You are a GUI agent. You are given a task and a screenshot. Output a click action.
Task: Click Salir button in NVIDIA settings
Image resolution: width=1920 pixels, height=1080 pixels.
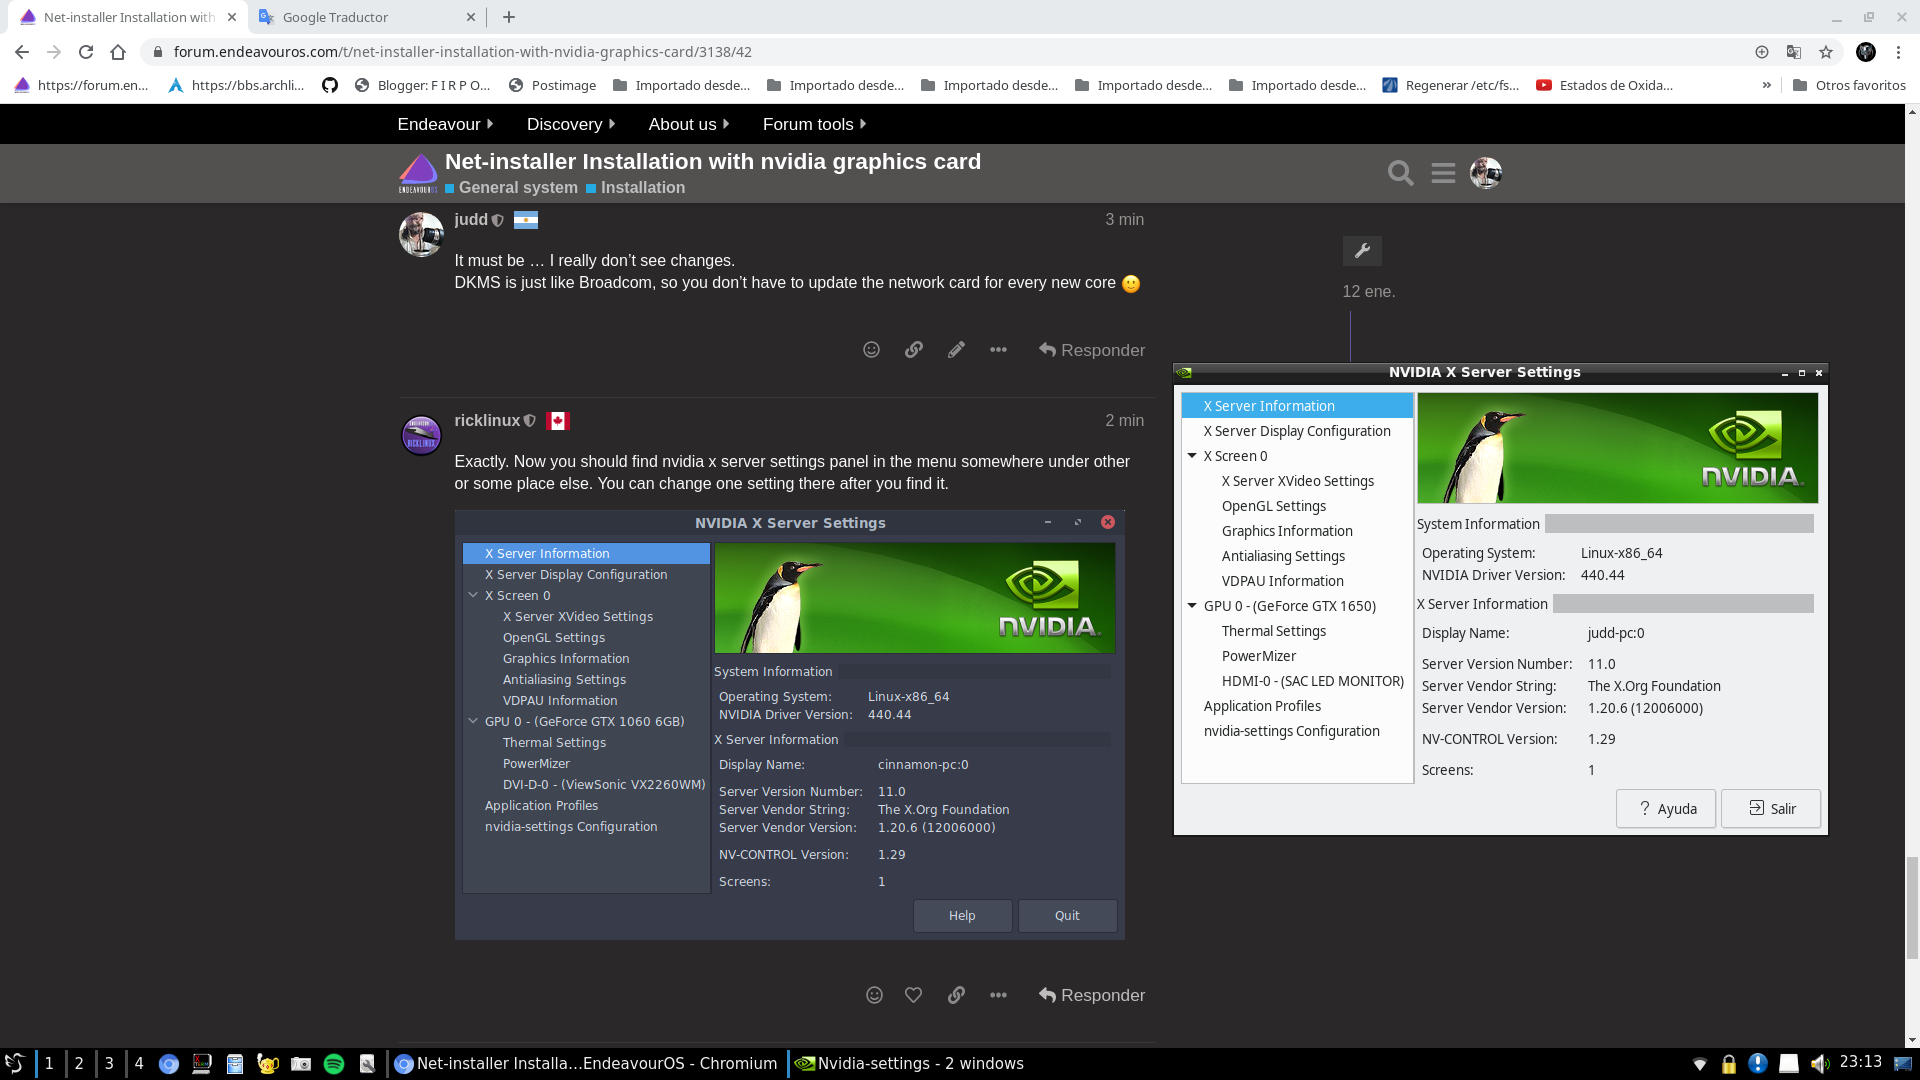pyautogui.click(x=1771, y=809)
